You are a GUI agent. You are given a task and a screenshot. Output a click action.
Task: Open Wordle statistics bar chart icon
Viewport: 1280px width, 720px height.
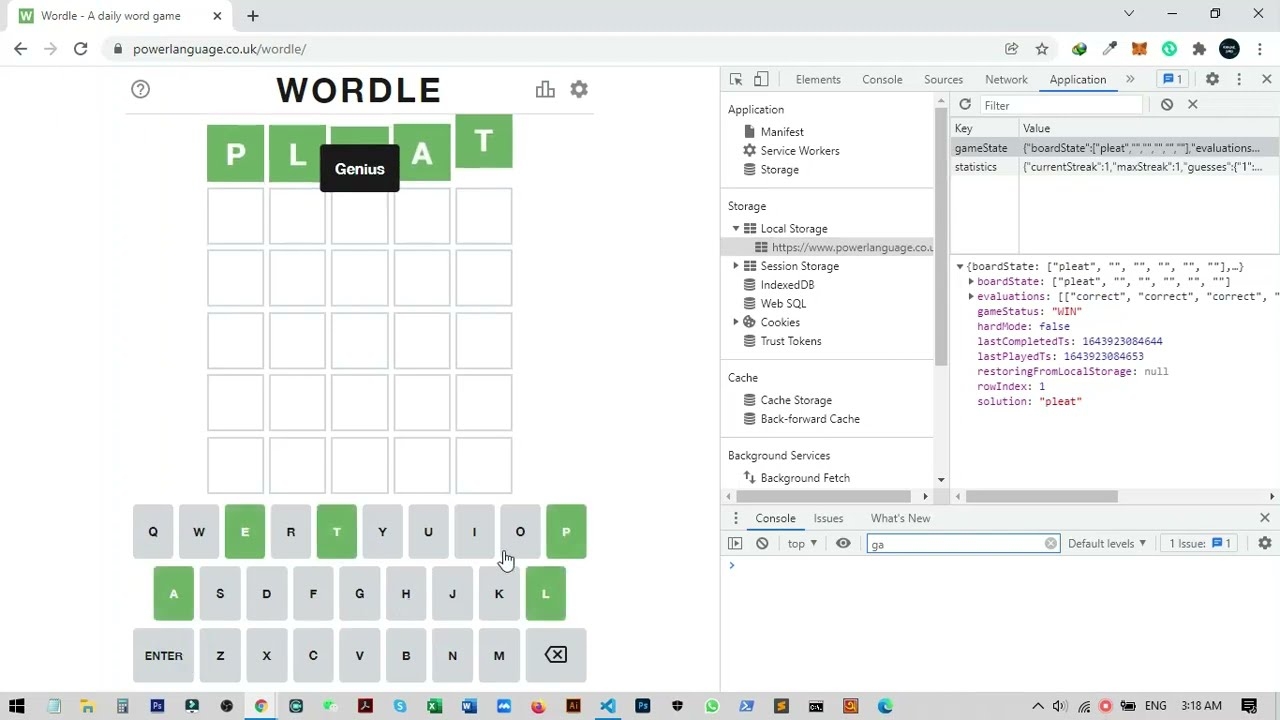point(545,89)
